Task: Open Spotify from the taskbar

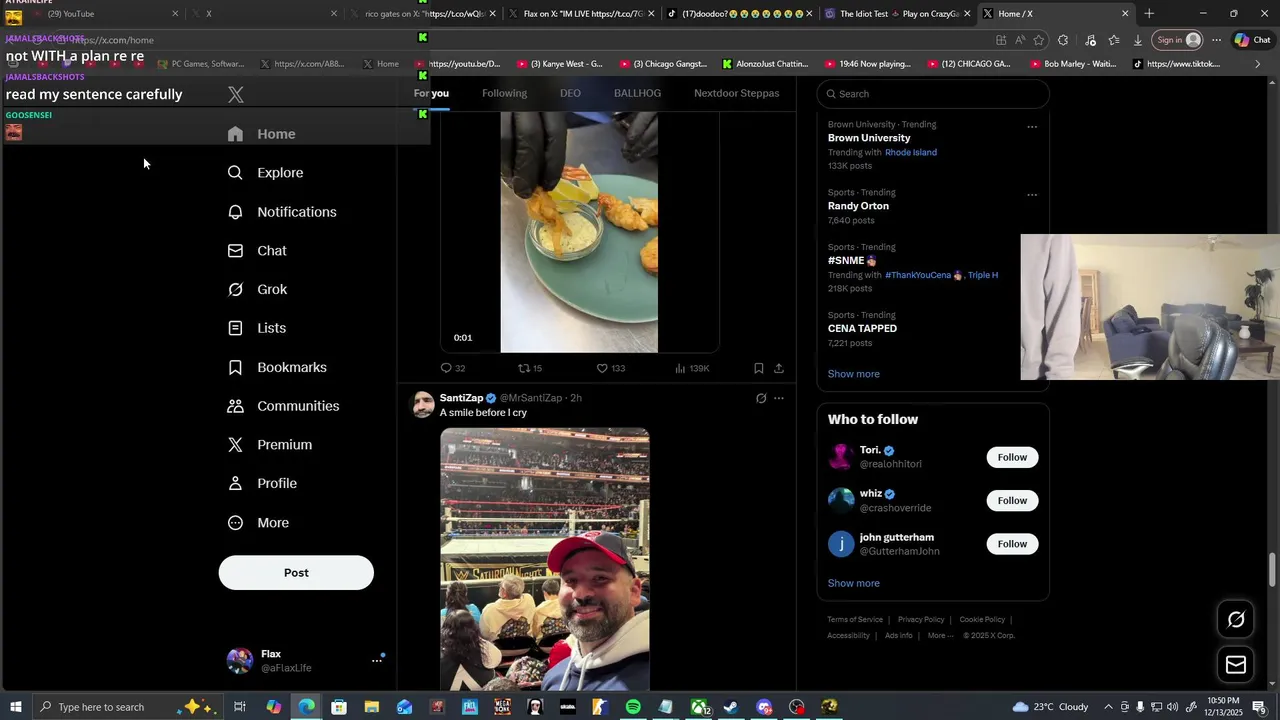Action: tap(633, 707)
